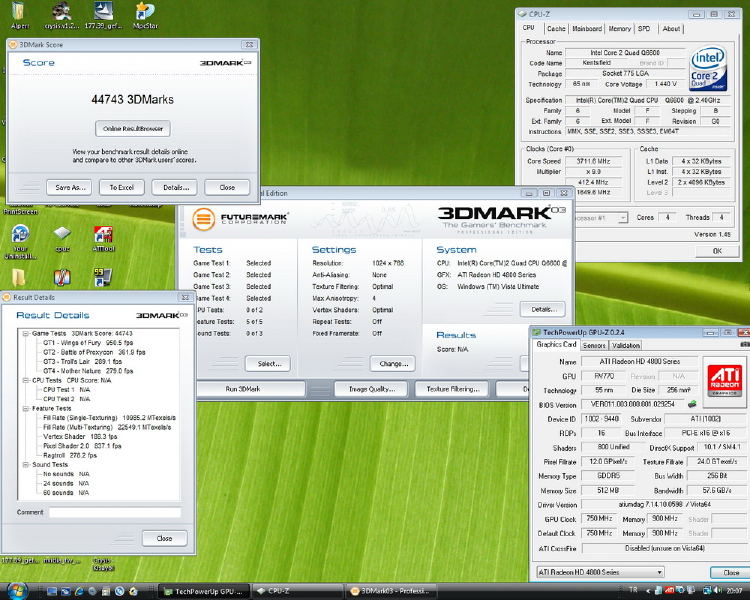
Task: Click Show Desktop in the quick launch
Action: [x=52, y=591]
